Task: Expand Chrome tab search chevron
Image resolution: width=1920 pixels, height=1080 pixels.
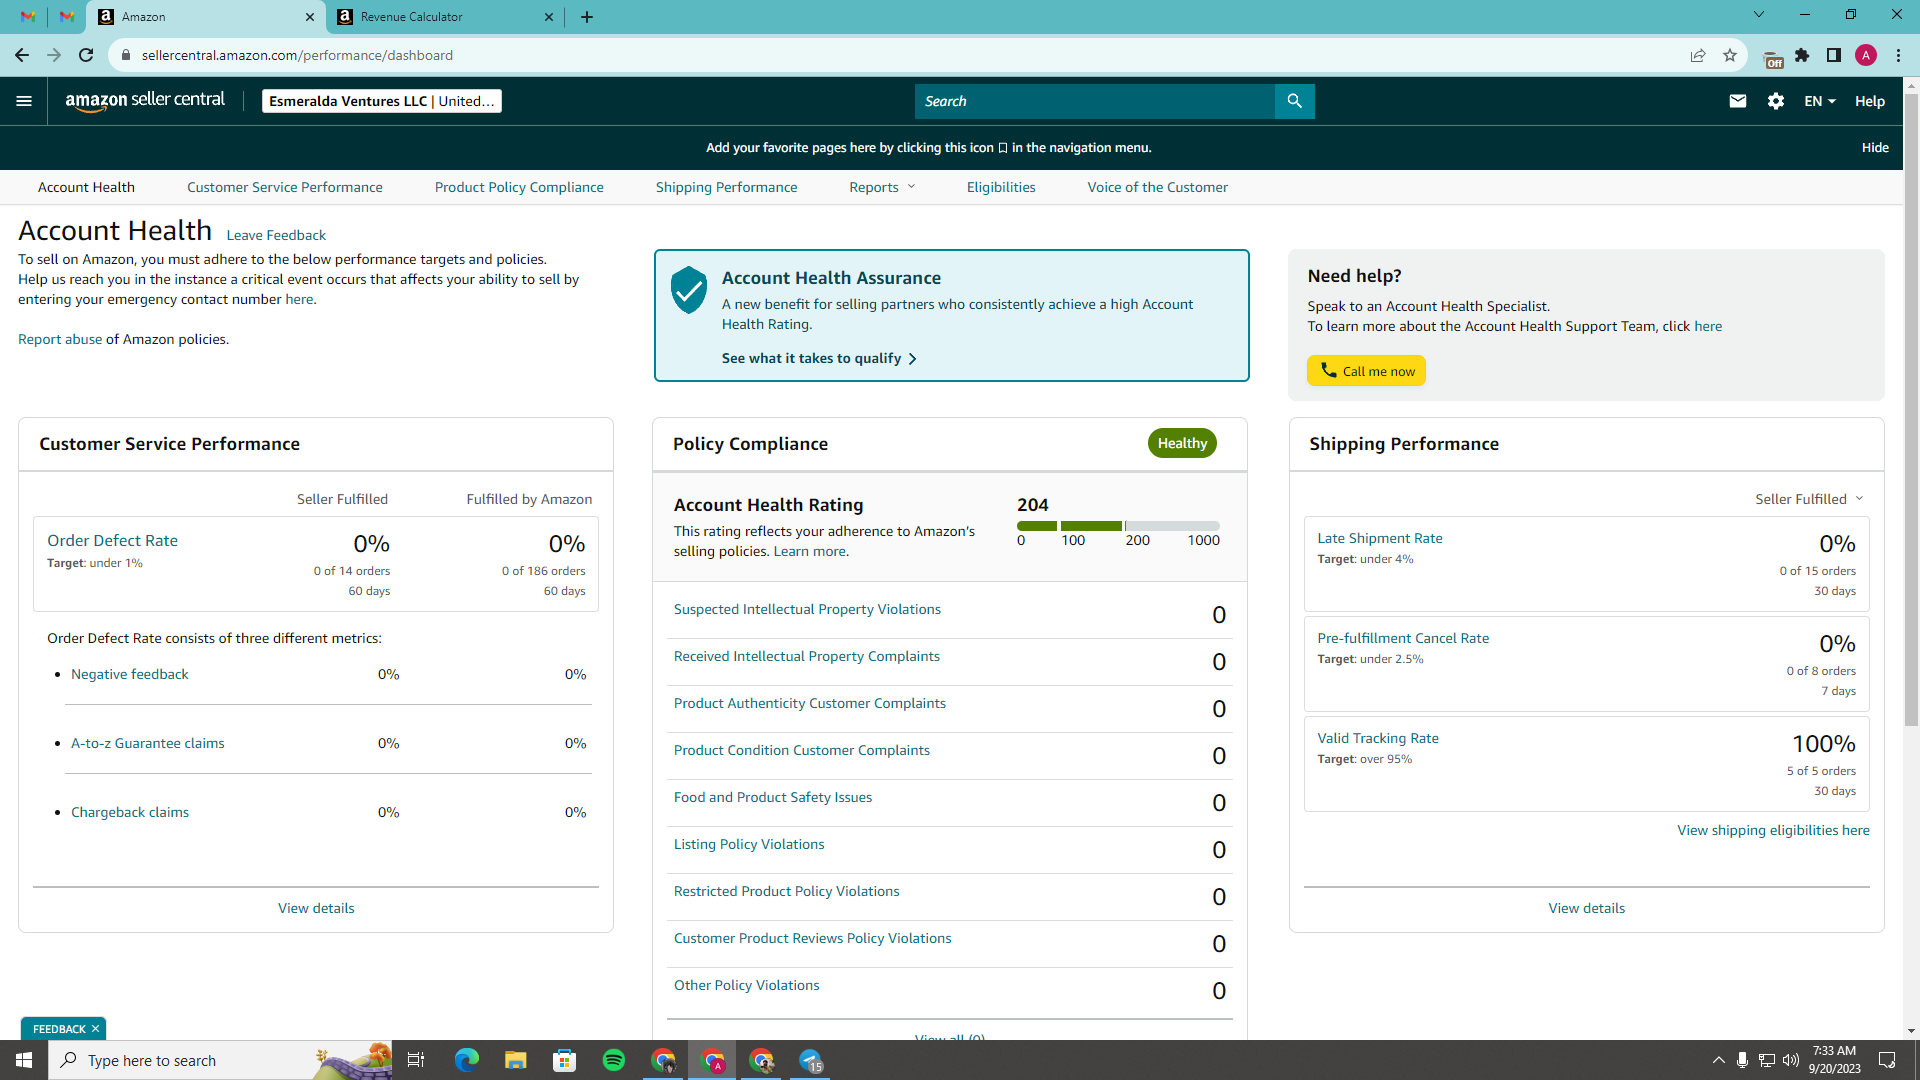Action: (1759, 15)
